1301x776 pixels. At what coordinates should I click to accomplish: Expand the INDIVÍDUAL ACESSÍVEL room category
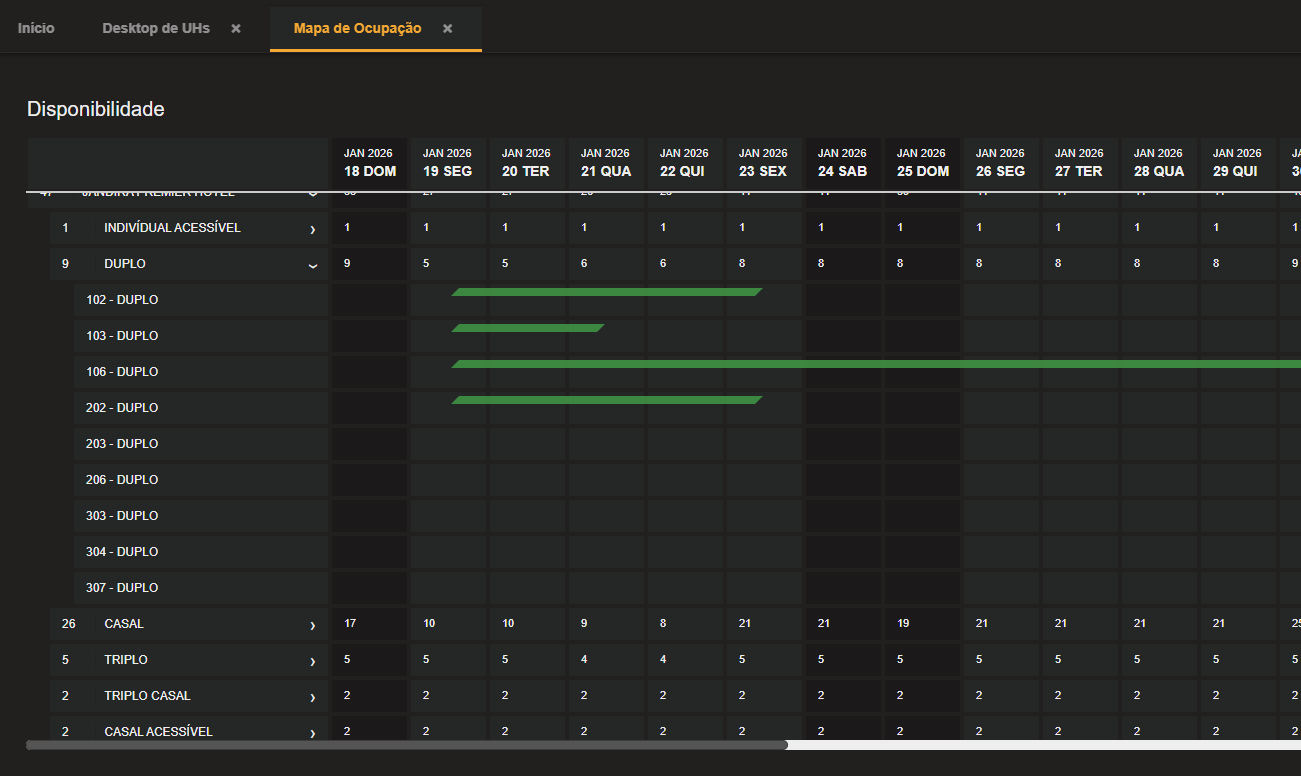point(312,229)
